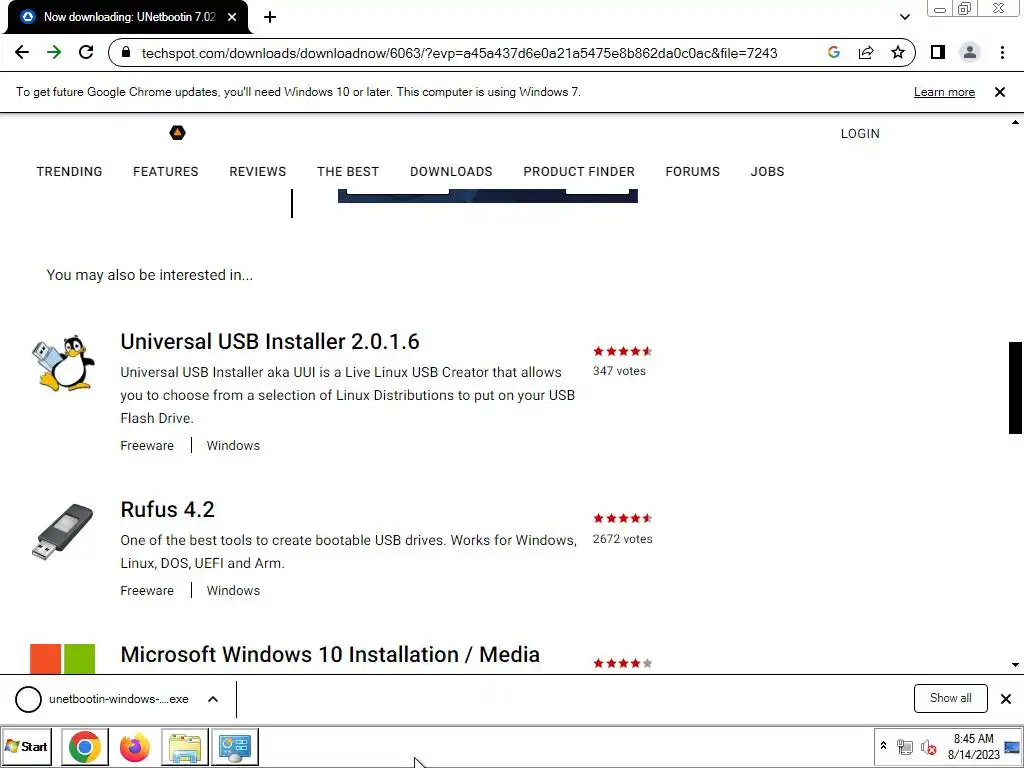Open the LOGIN link
Viewport: 1024px width, 768px height.
(860, 133)
